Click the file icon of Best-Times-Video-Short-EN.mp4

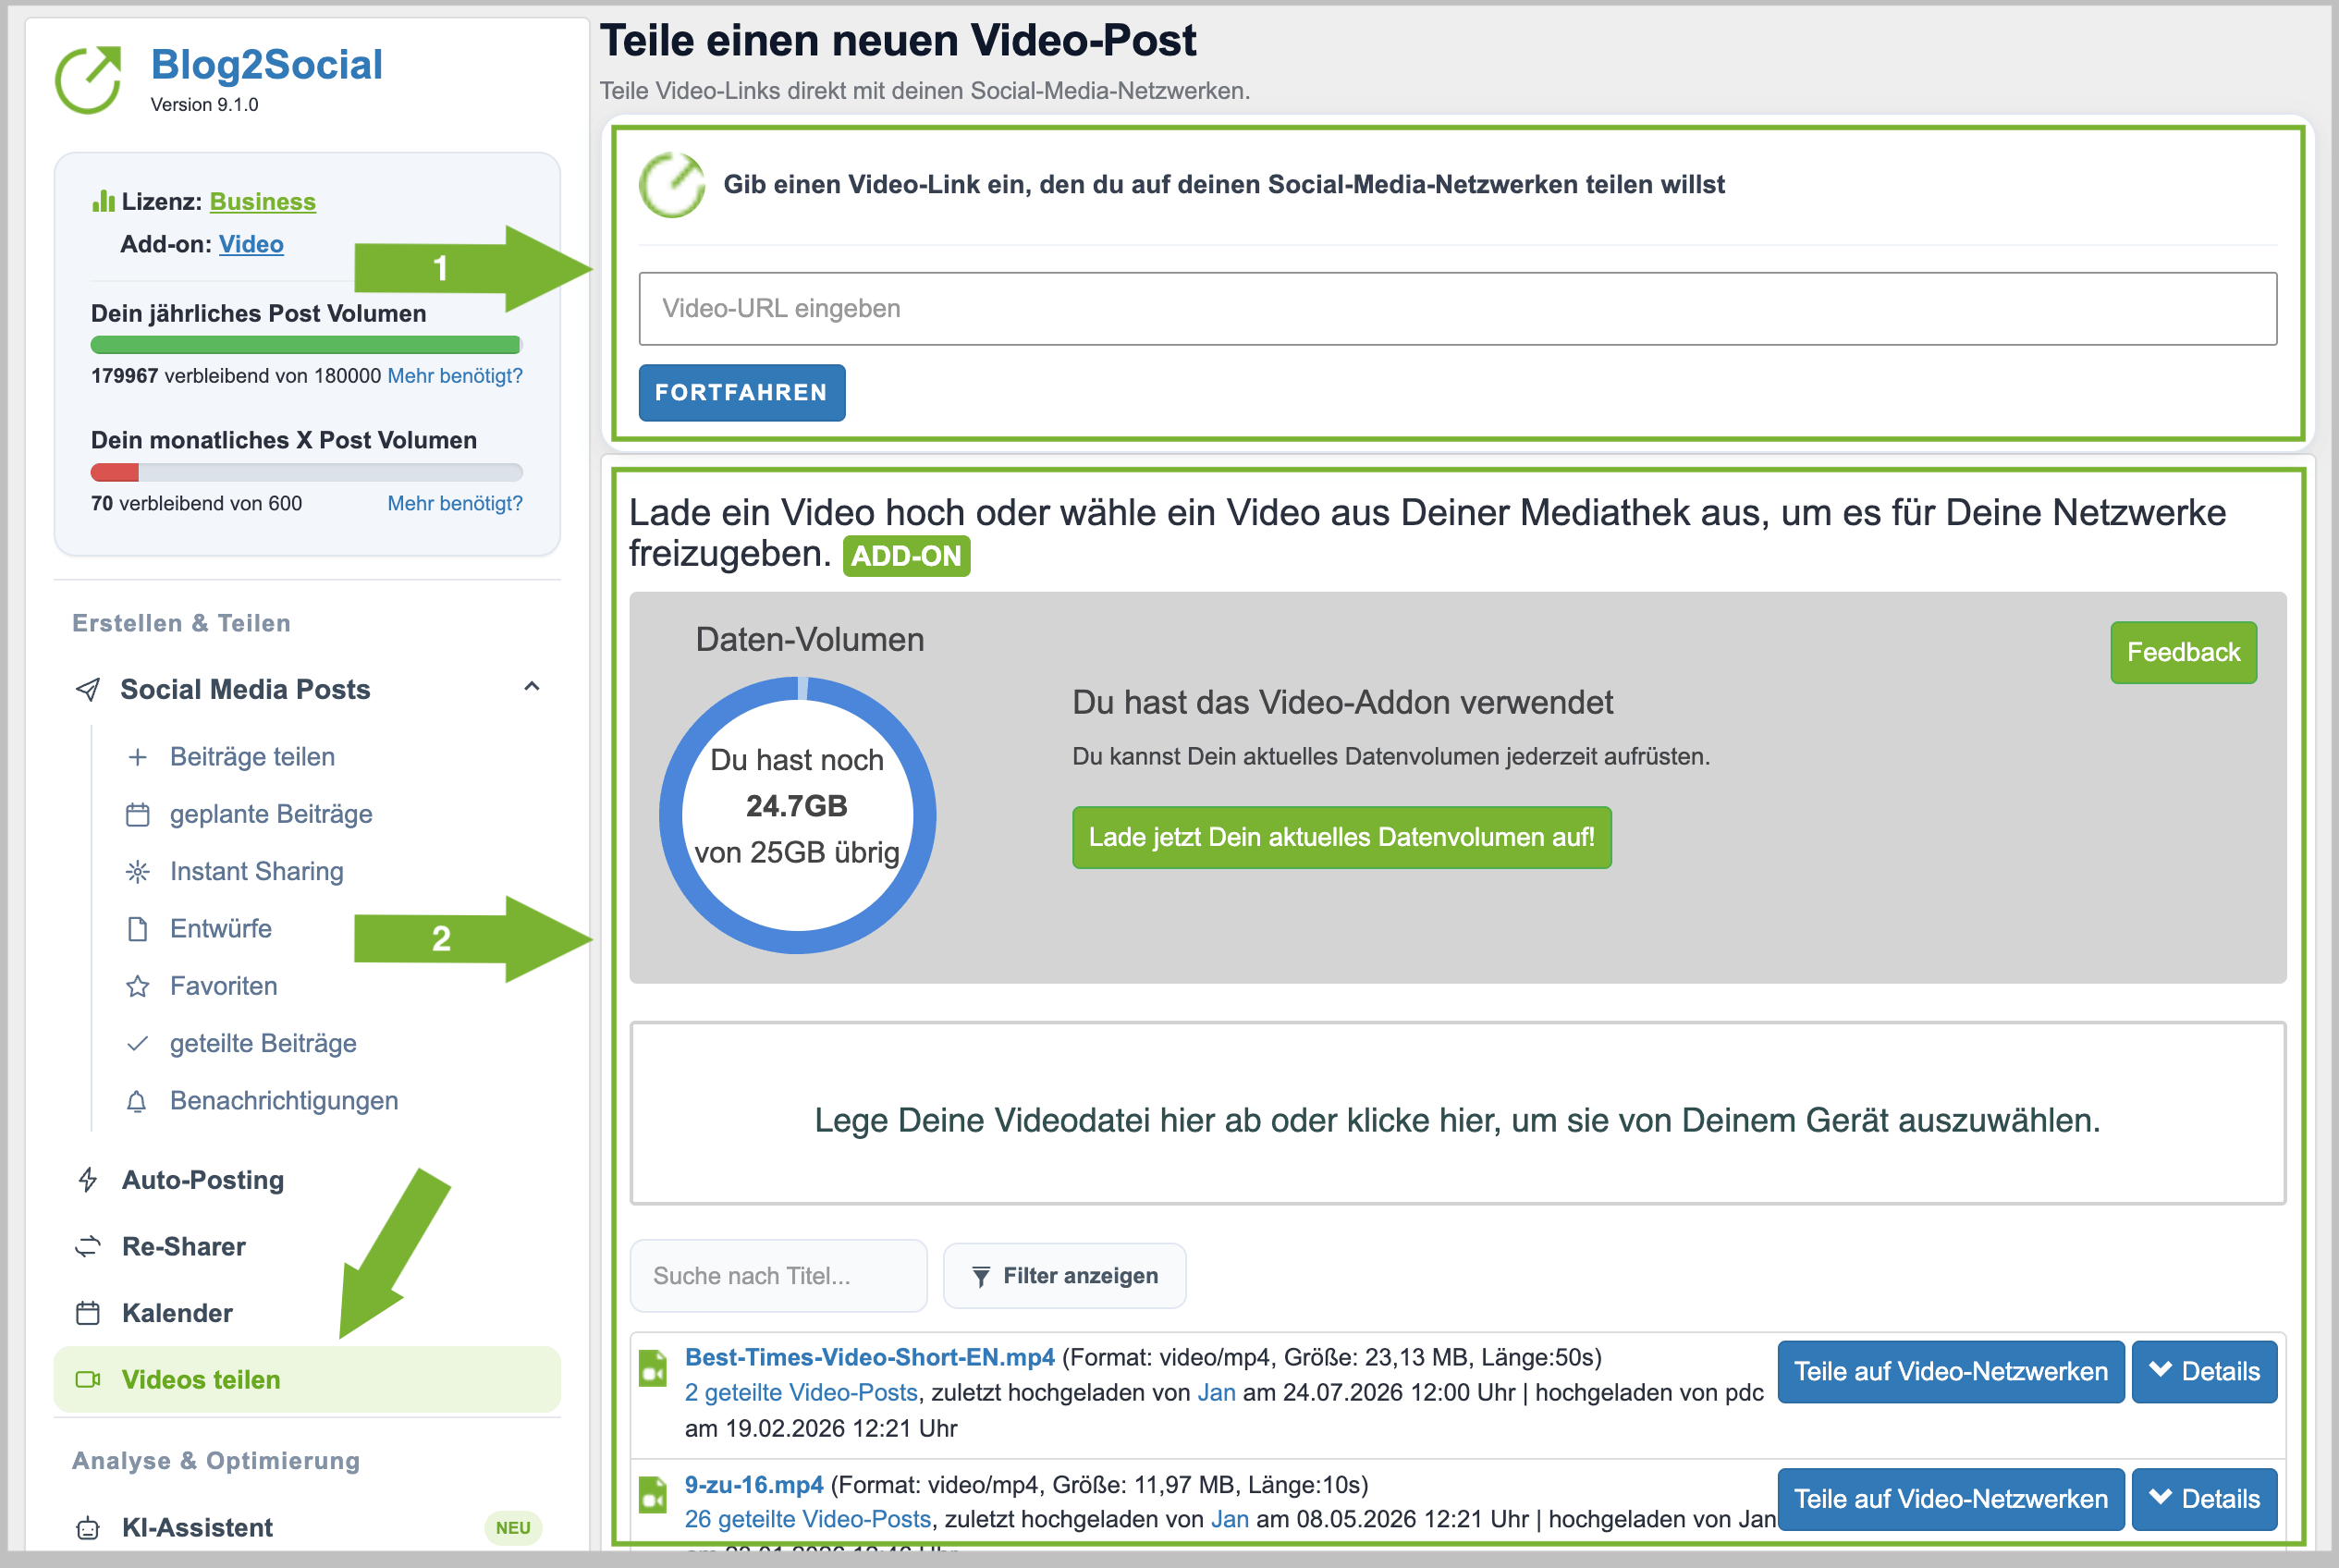653,1368
